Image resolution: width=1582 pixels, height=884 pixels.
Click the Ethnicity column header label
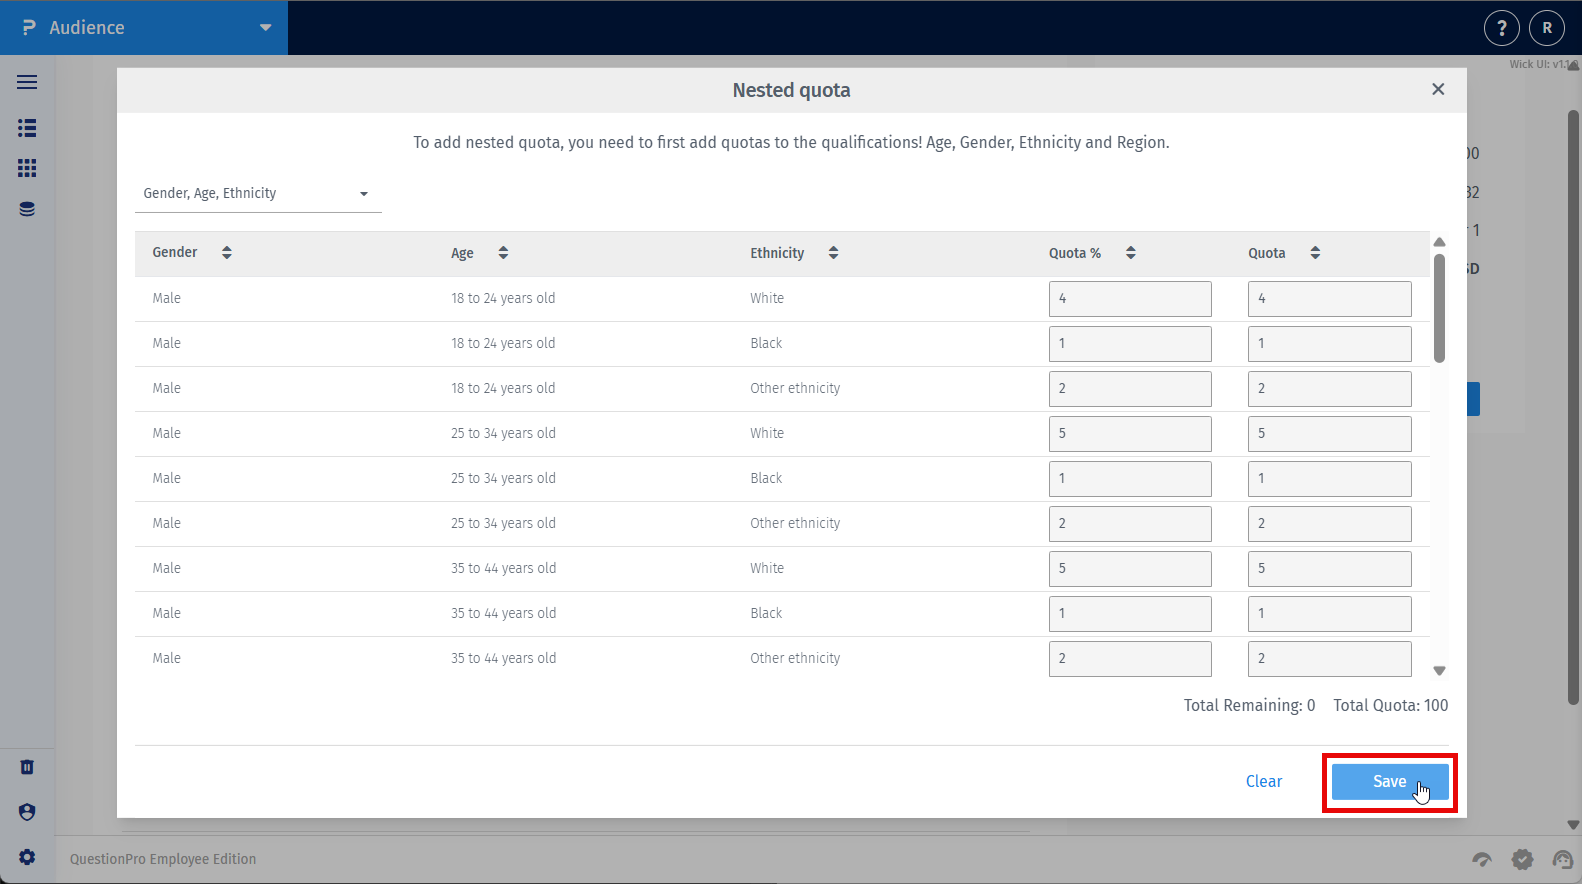pyautogui.click(x=777, y=253)
